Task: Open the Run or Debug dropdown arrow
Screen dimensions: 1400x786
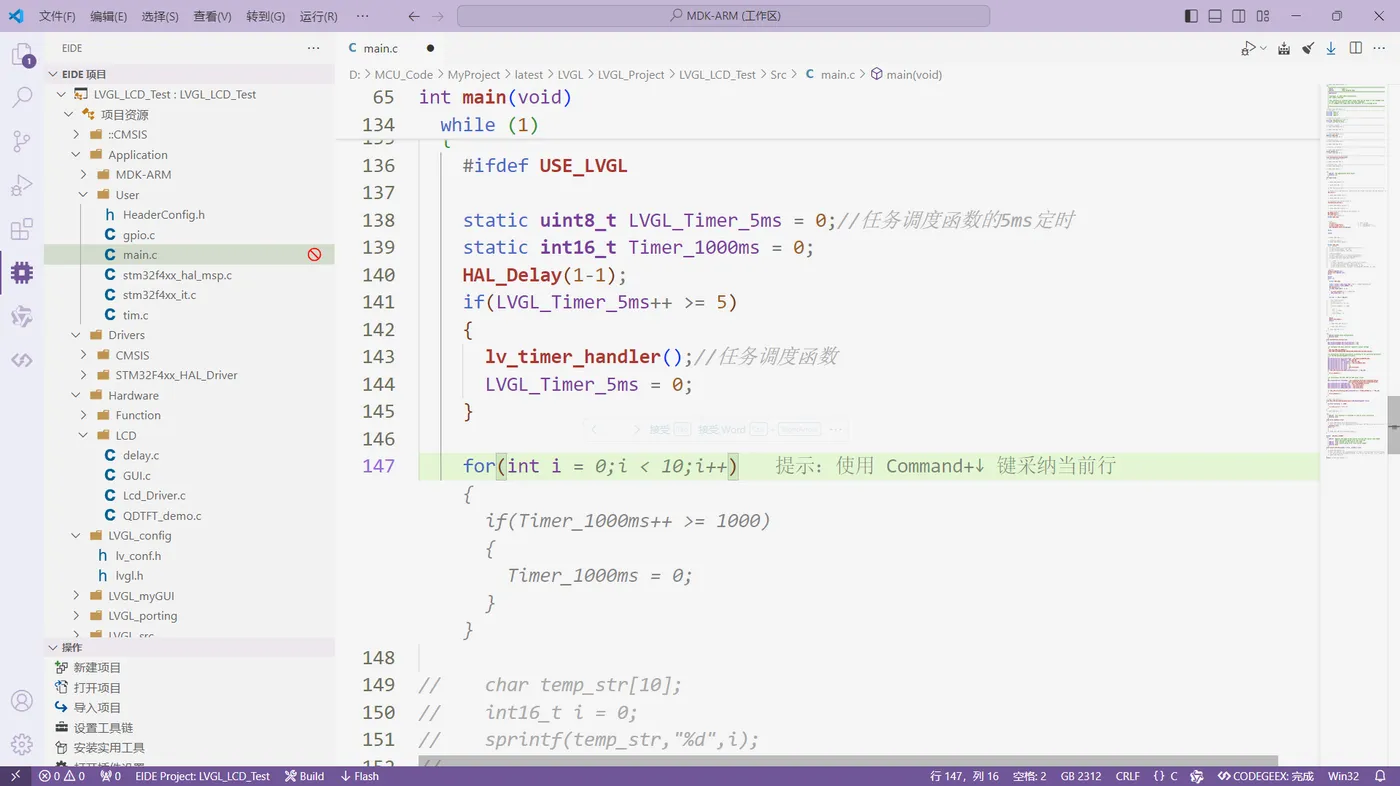Action: [1263, 48]
